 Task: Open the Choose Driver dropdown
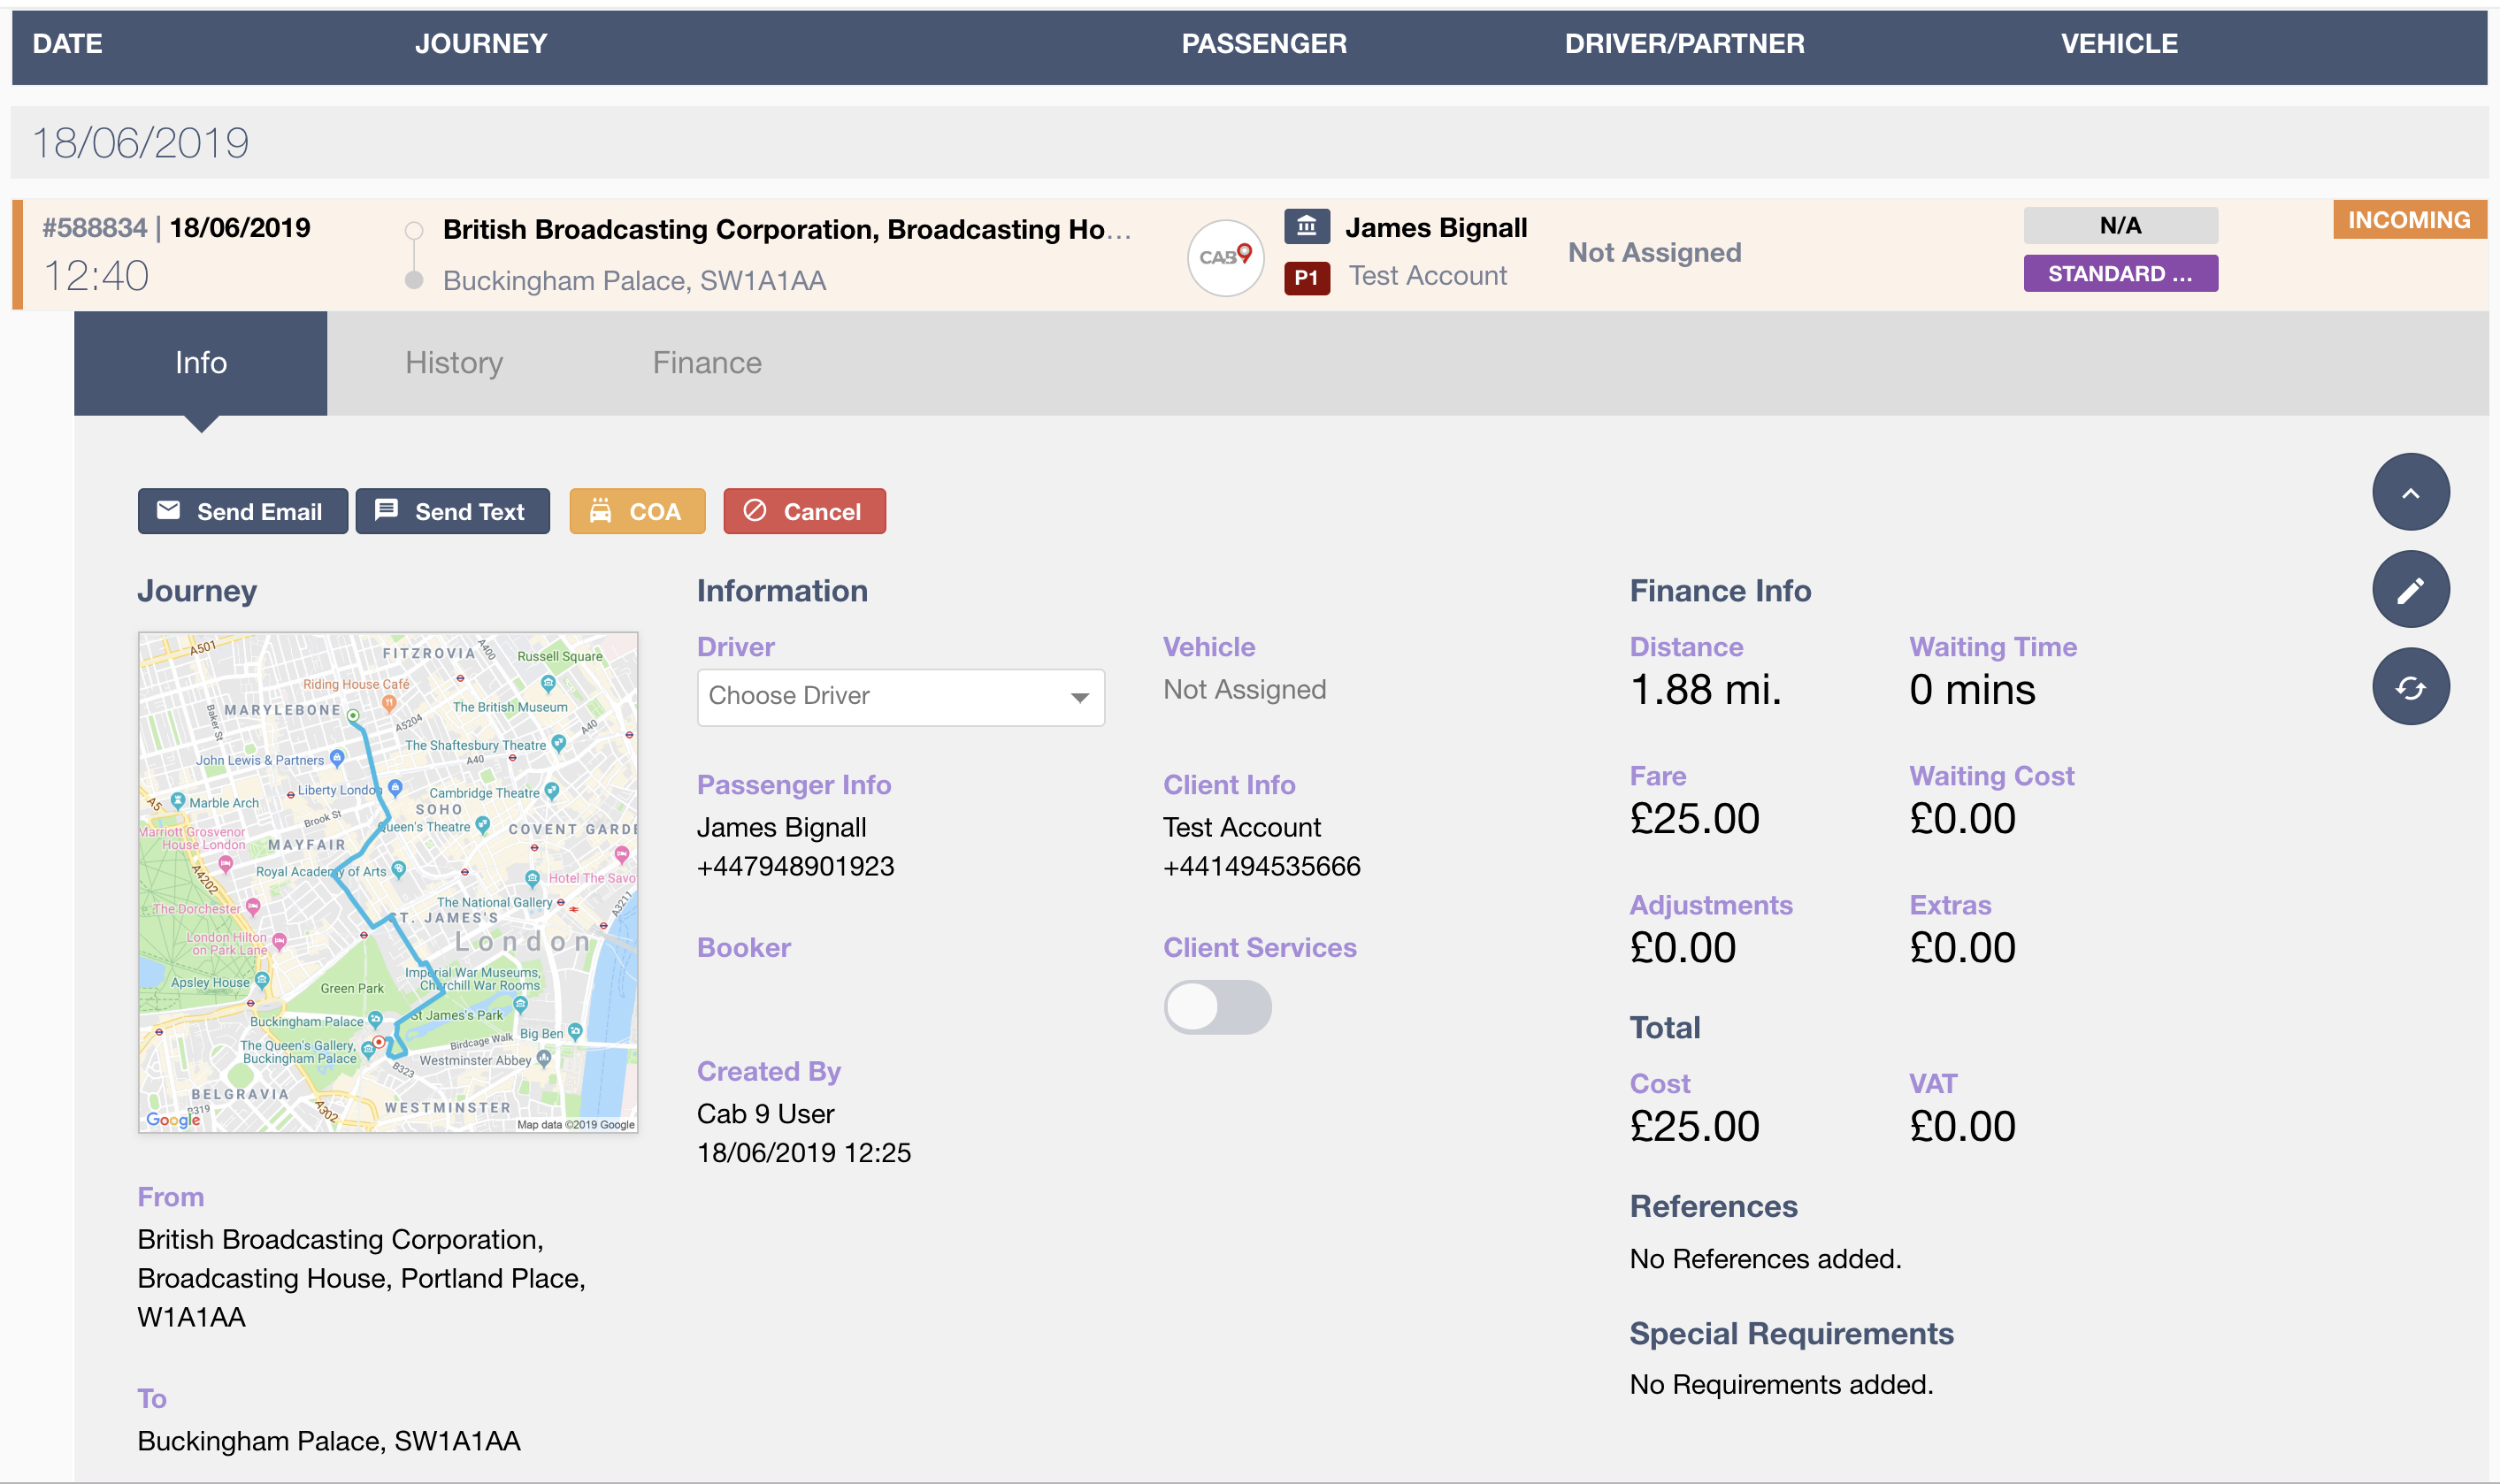pos(900,696)
